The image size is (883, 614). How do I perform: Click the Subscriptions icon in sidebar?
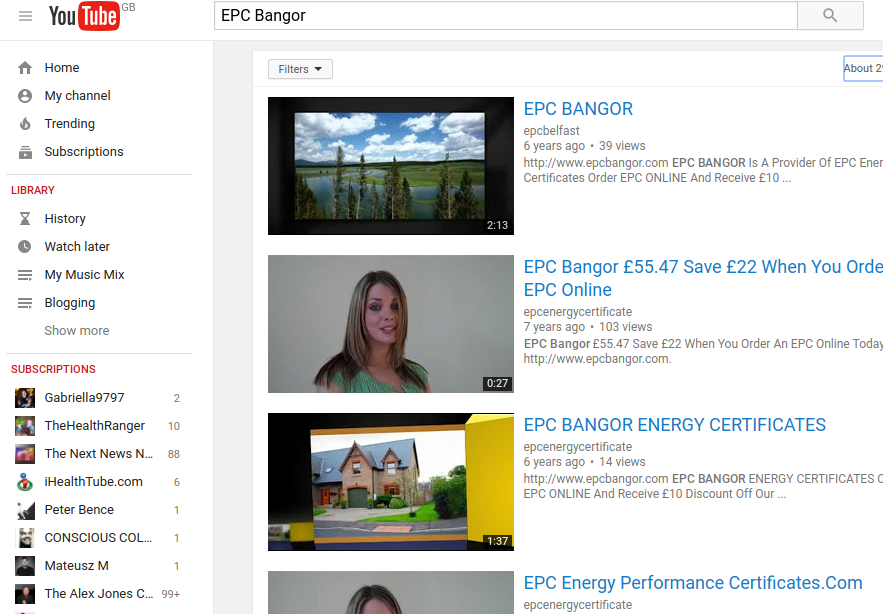coord(25,152)
